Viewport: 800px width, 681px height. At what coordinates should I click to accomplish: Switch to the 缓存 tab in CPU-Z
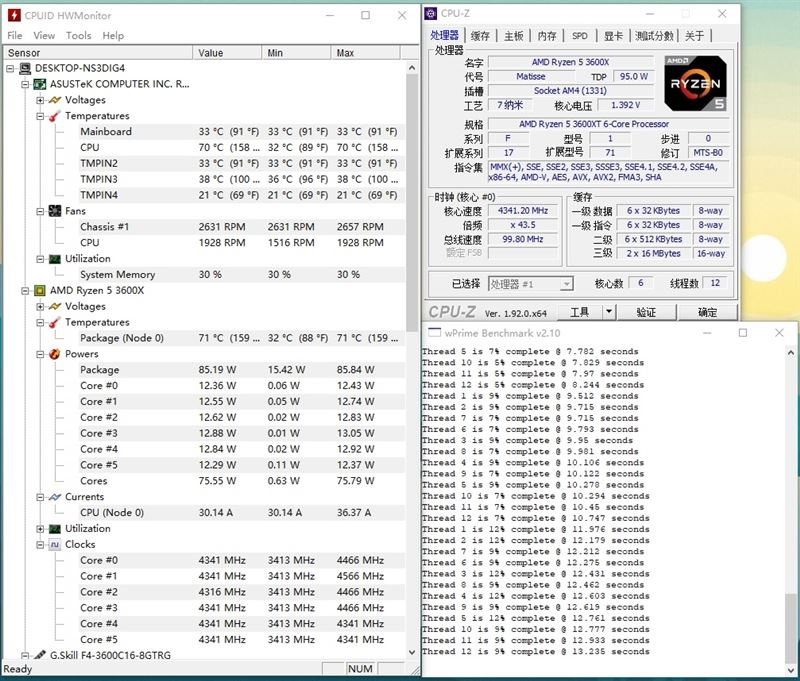pyautogui.click(x=480, y=36)
